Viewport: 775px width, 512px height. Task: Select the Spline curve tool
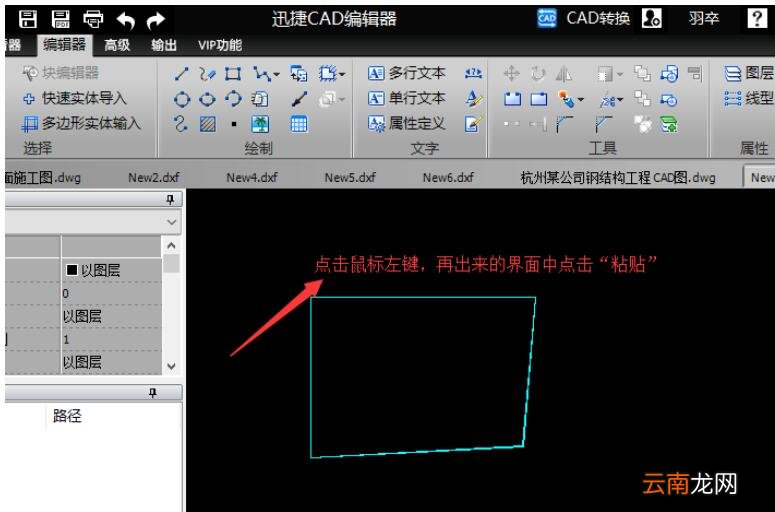coord(181,124)
